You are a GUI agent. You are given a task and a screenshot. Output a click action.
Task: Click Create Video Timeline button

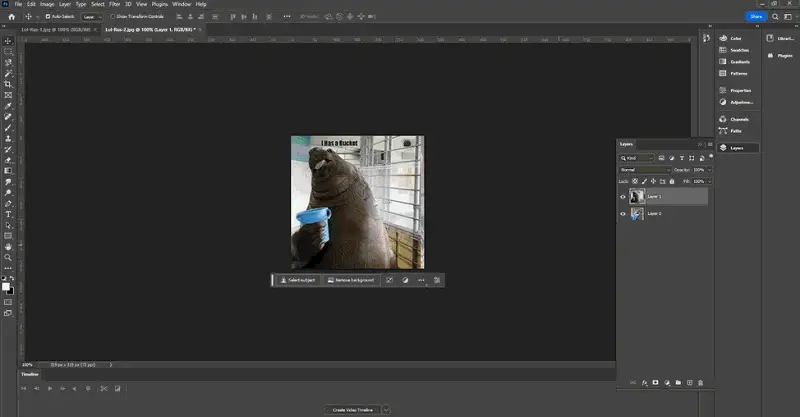point(353,410)
